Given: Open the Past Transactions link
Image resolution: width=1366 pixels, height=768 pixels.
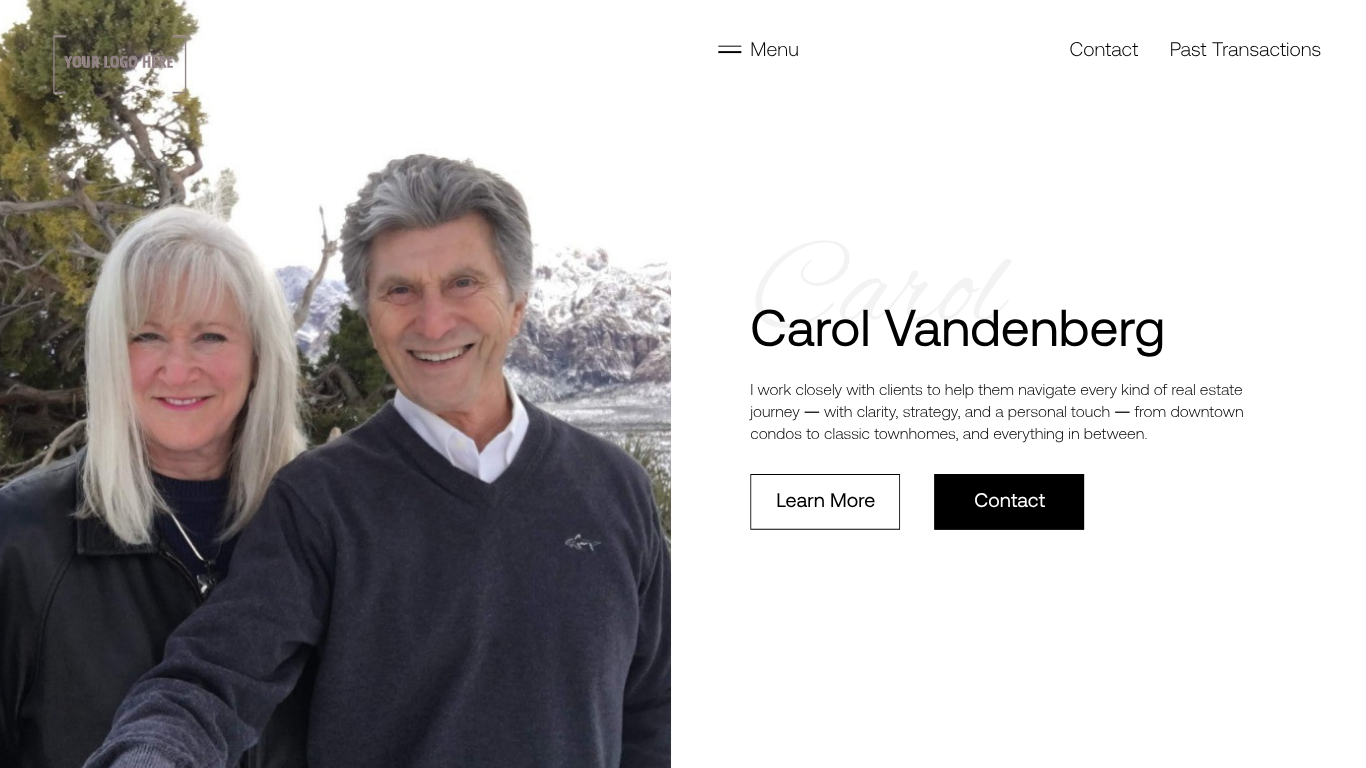Looking at the screenshot, I should coord(1245,49).
